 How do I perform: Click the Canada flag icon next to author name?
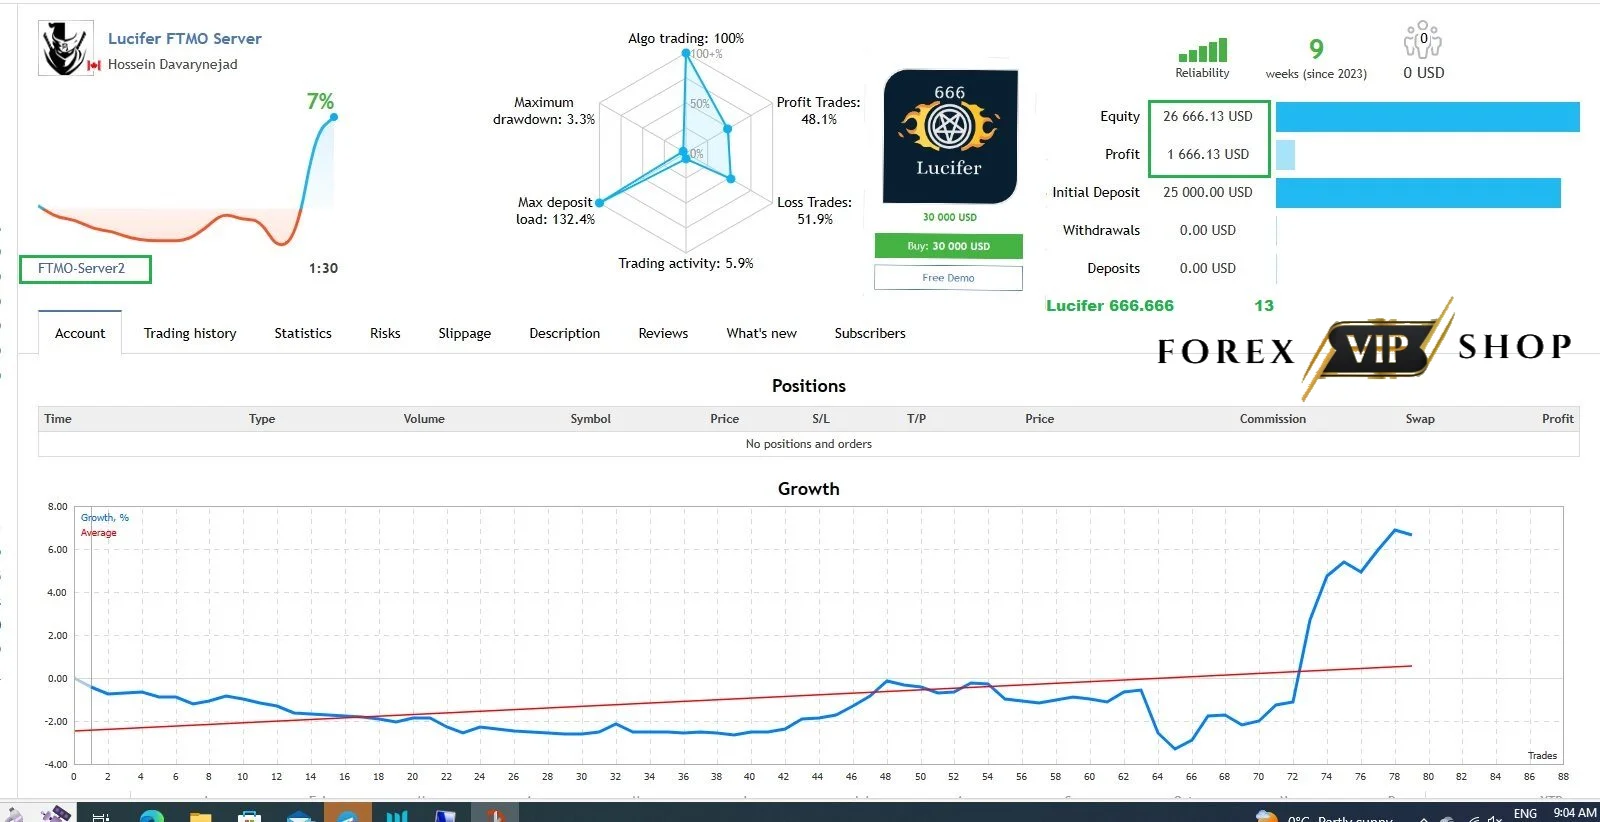(94, 65)
